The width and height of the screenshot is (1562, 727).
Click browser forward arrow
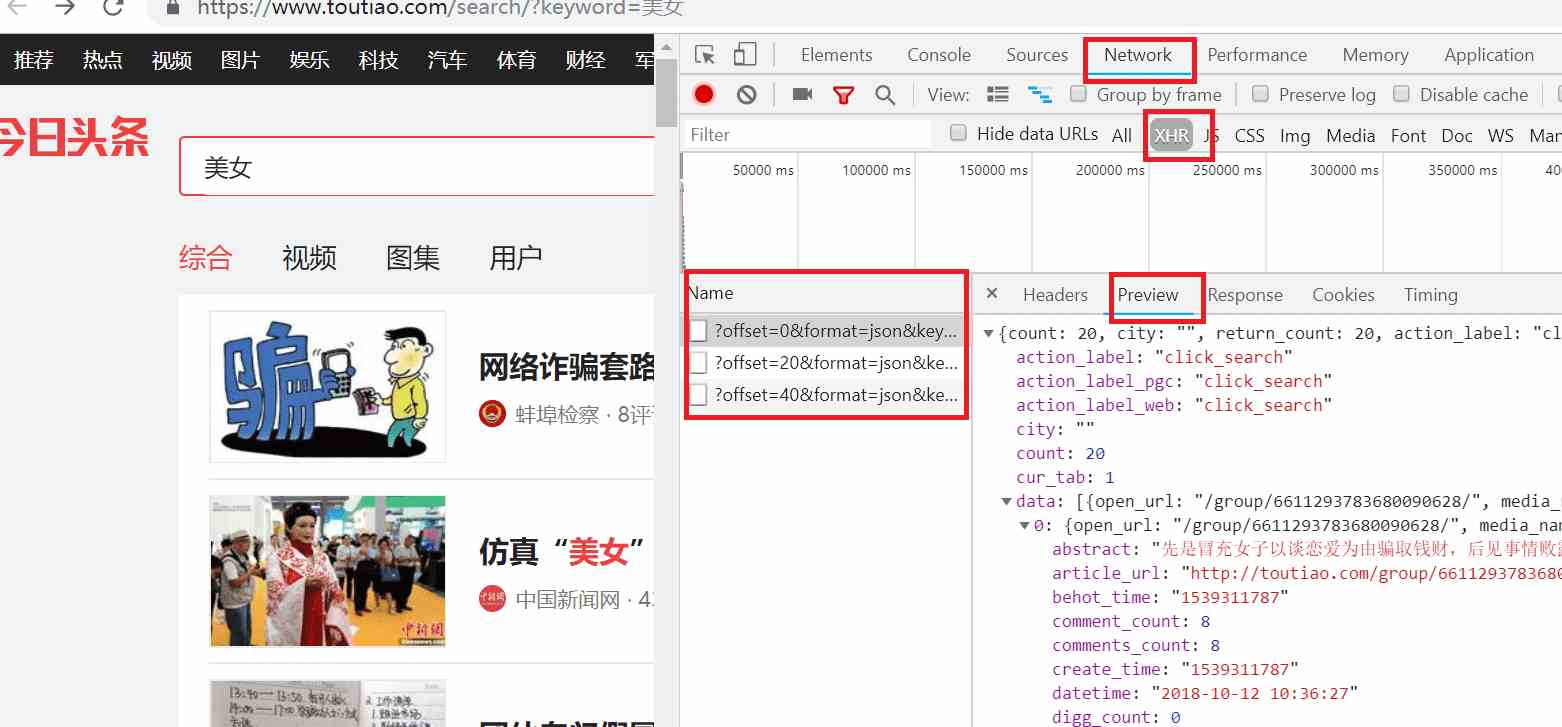tap(65, 8)
